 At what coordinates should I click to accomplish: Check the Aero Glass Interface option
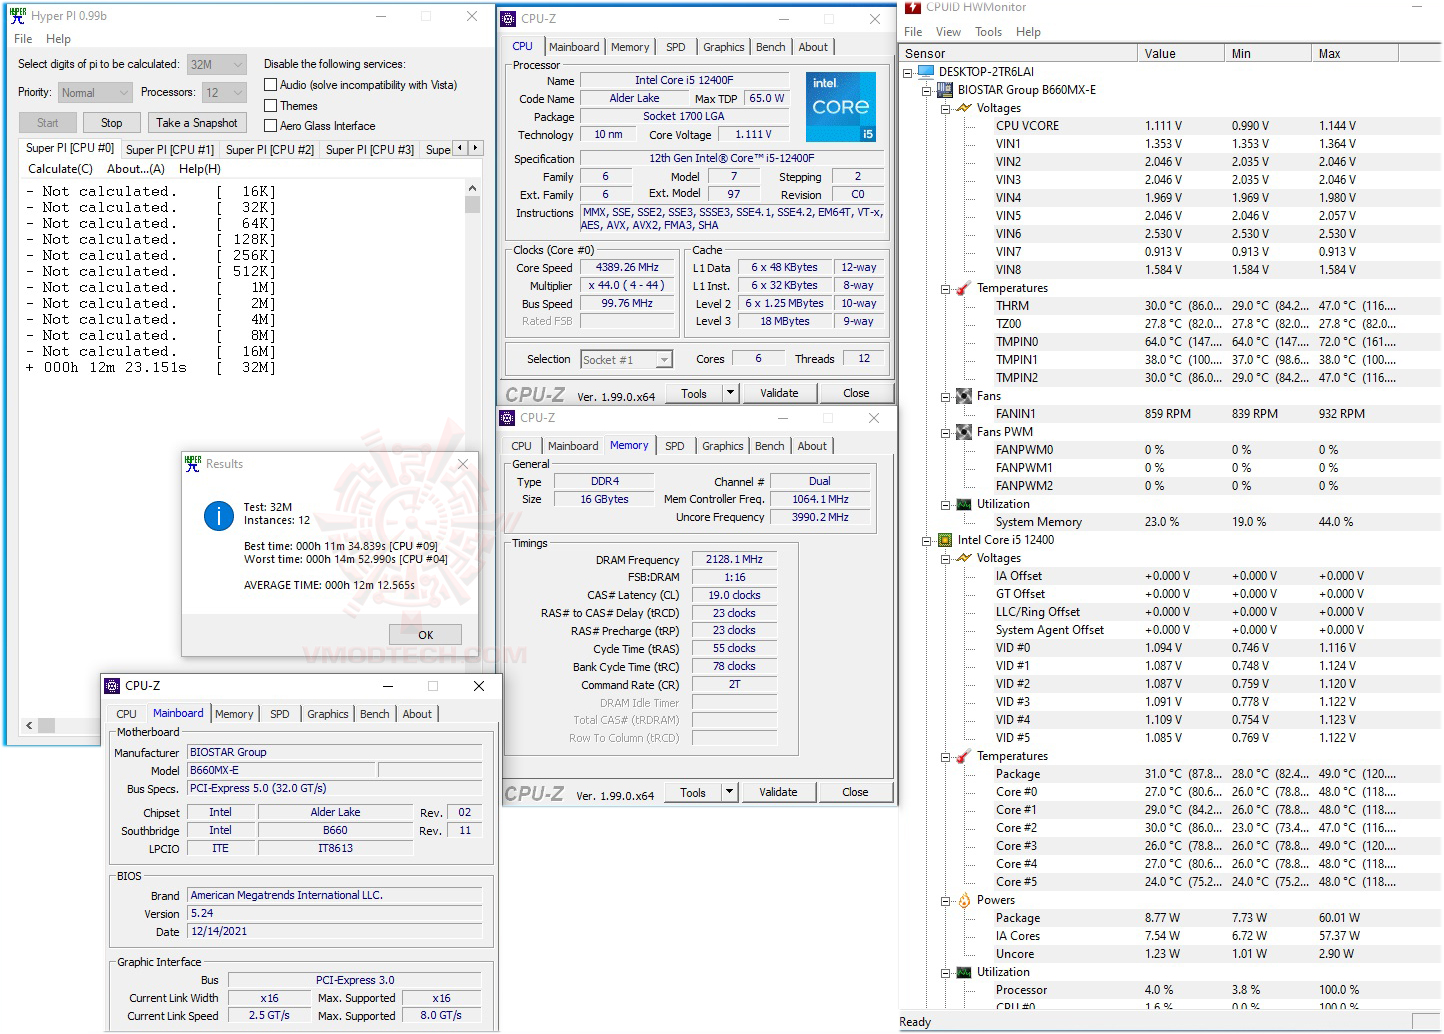[270, 125]
